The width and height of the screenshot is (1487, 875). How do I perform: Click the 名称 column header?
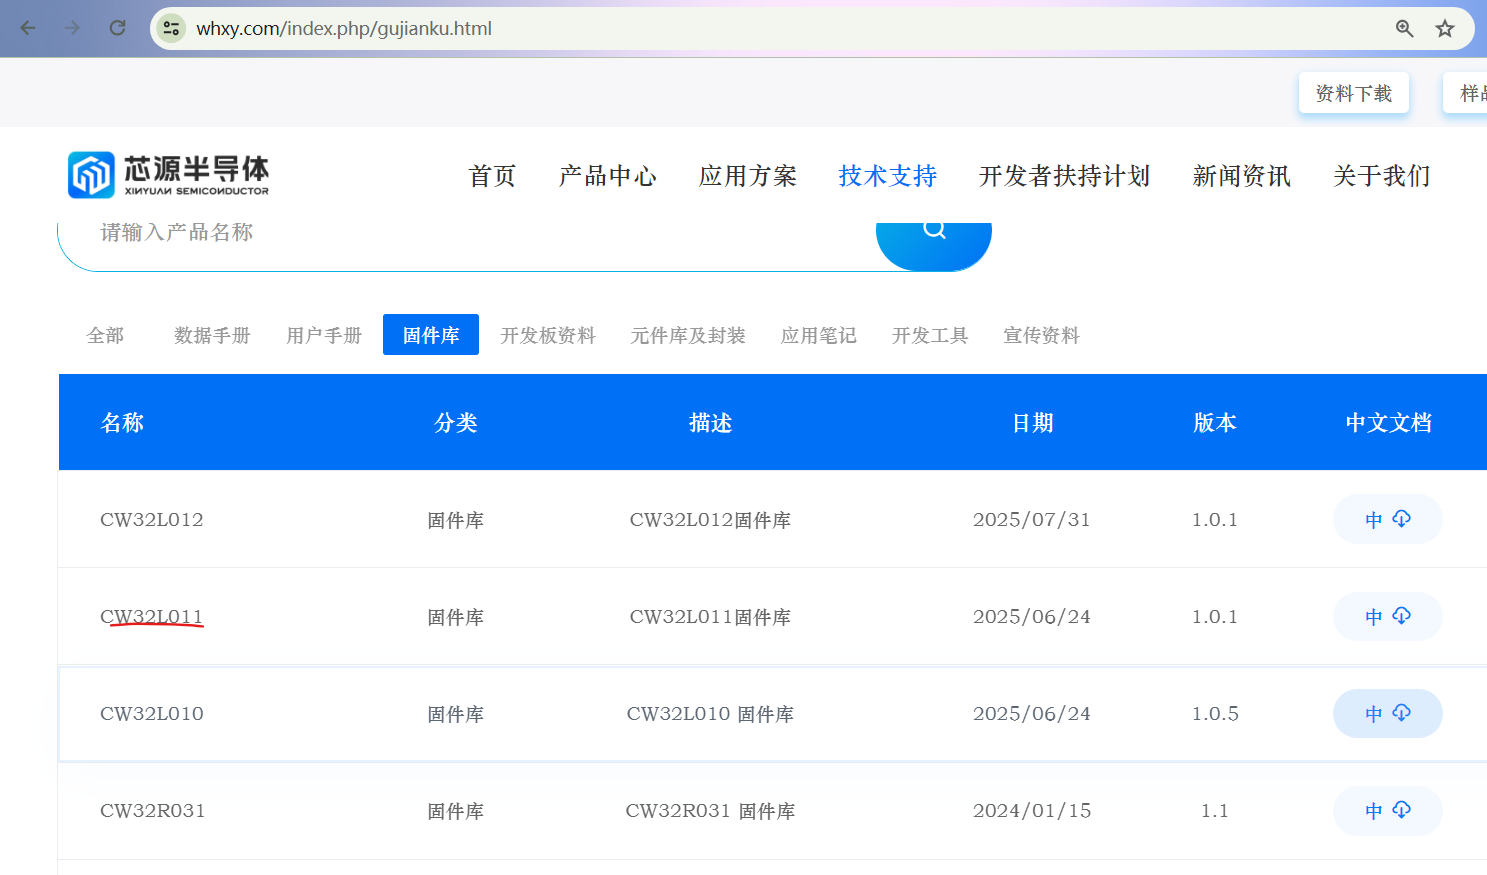pyautogui.click(x=122, y=423)
